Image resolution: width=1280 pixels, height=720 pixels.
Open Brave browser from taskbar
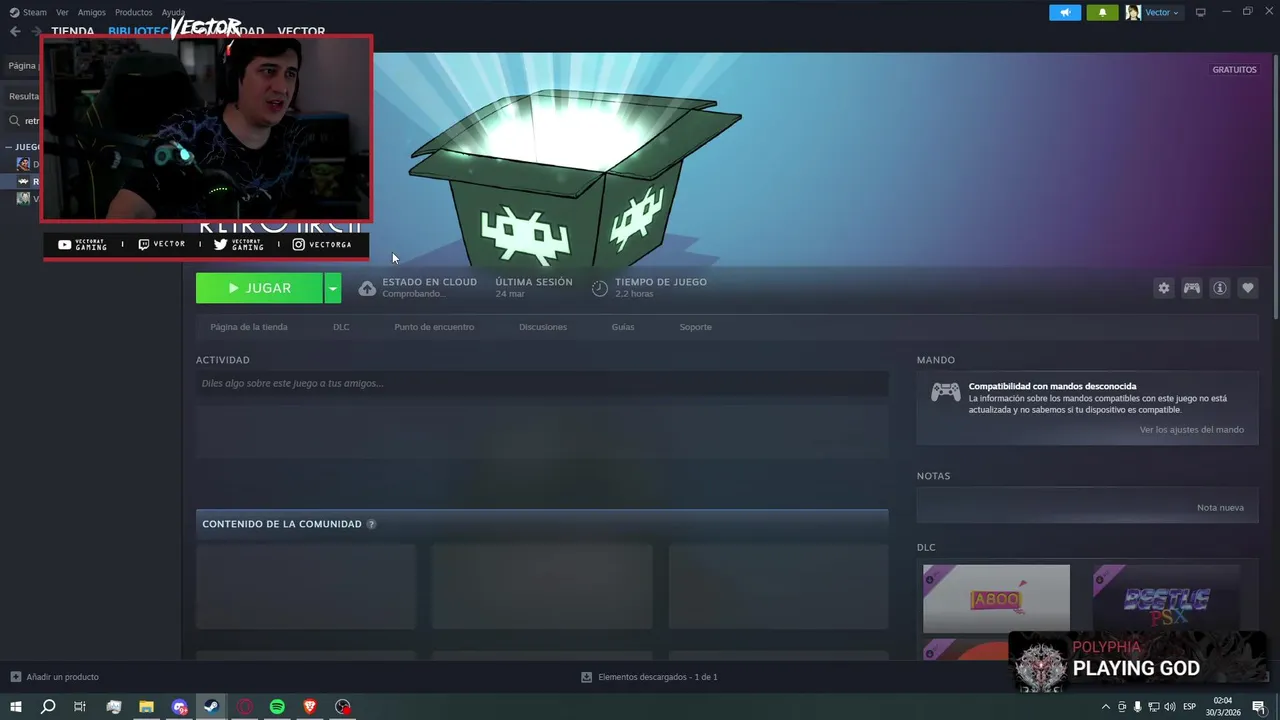pyautogui.click(x=310, y=707)
